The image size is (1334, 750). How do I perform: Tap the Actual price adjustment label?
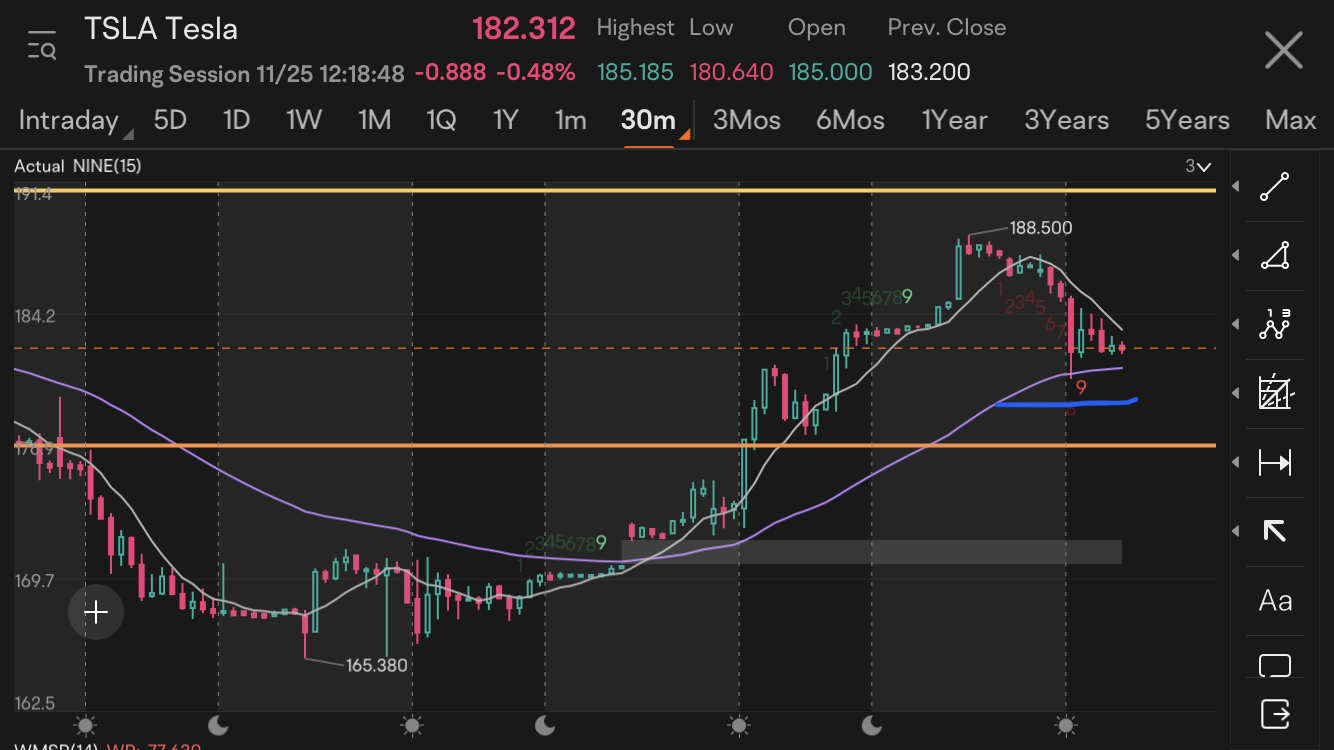pos(39,166)
